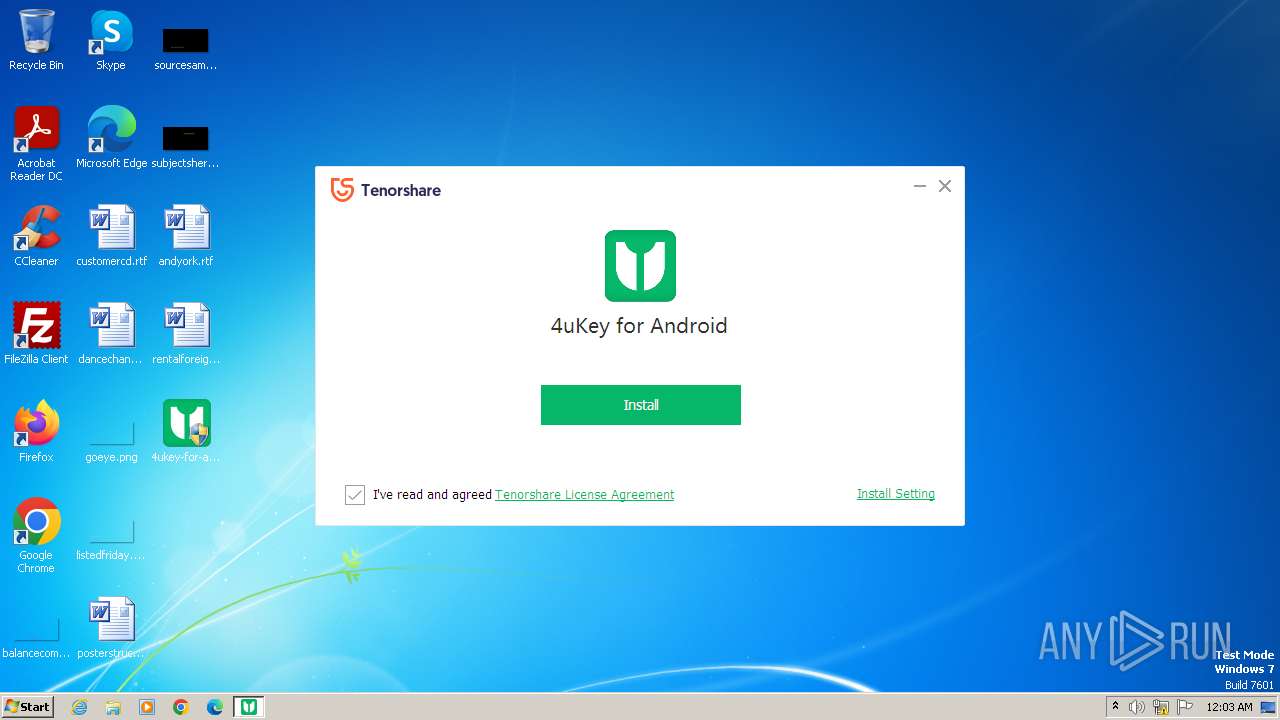Image resolution: width=1280 pixels, height=720 pixels.
Task: Select the posterstruc... document icon
Action: tap(111, 628)
